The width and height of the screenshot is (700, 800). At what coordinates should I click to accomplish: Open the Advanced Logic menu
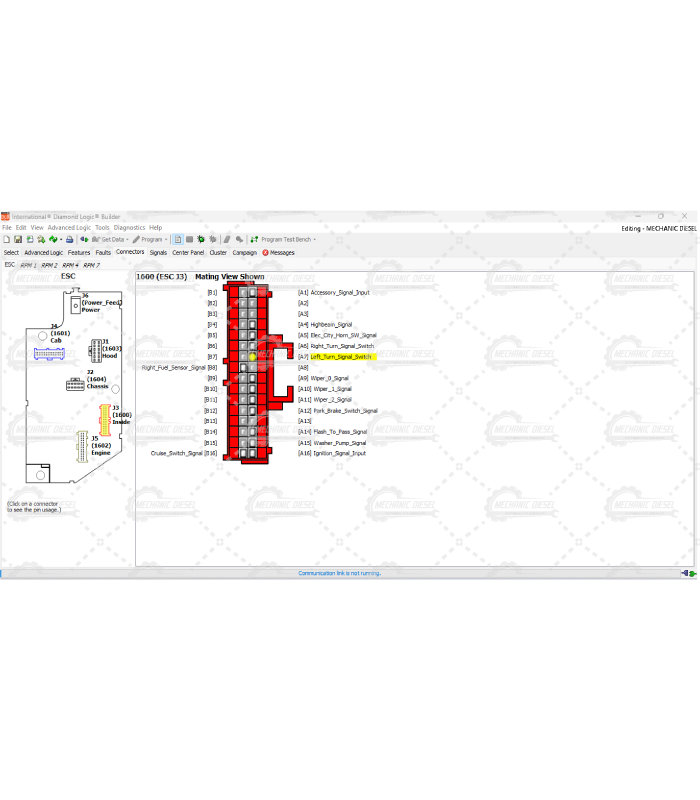point(68,228)
